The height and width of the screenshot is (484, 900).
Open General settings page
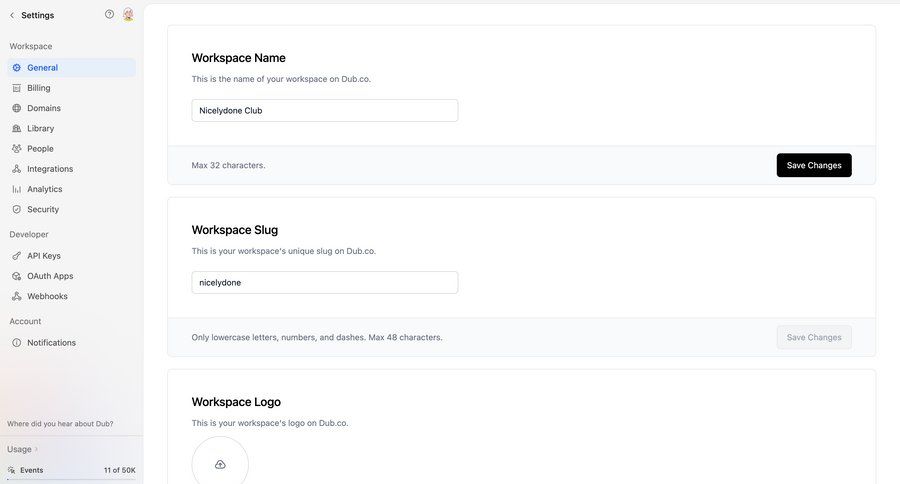point(72,68)
